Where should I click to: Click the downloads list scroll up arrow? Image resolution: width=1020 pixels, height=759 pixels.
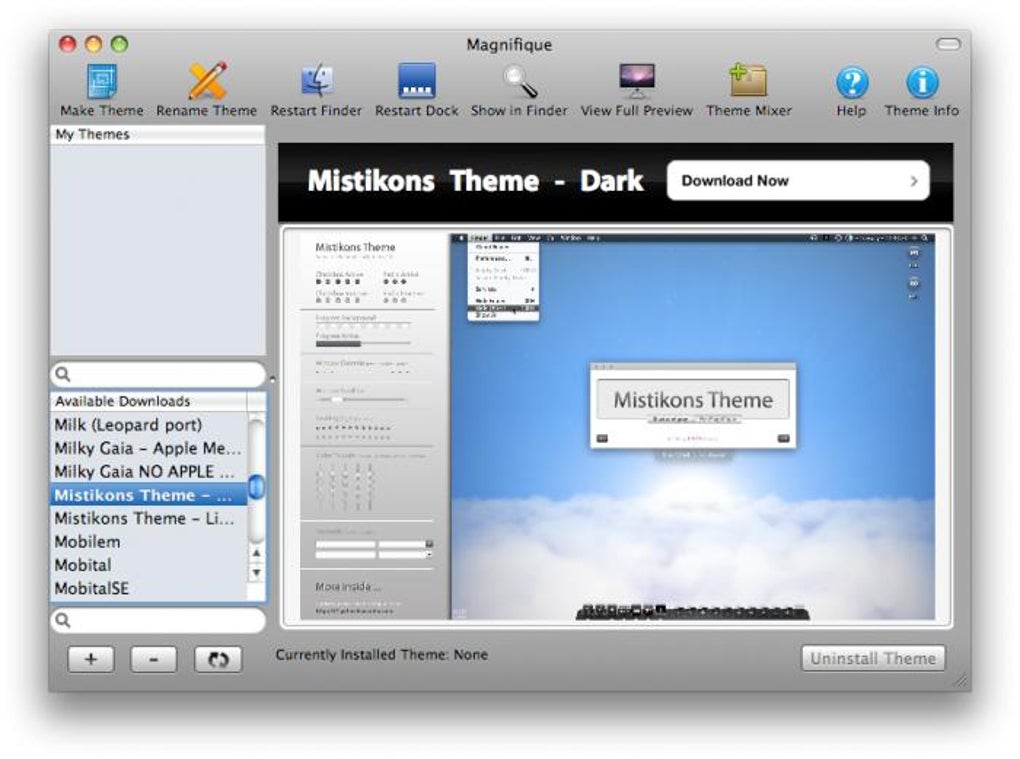point(257,553)
